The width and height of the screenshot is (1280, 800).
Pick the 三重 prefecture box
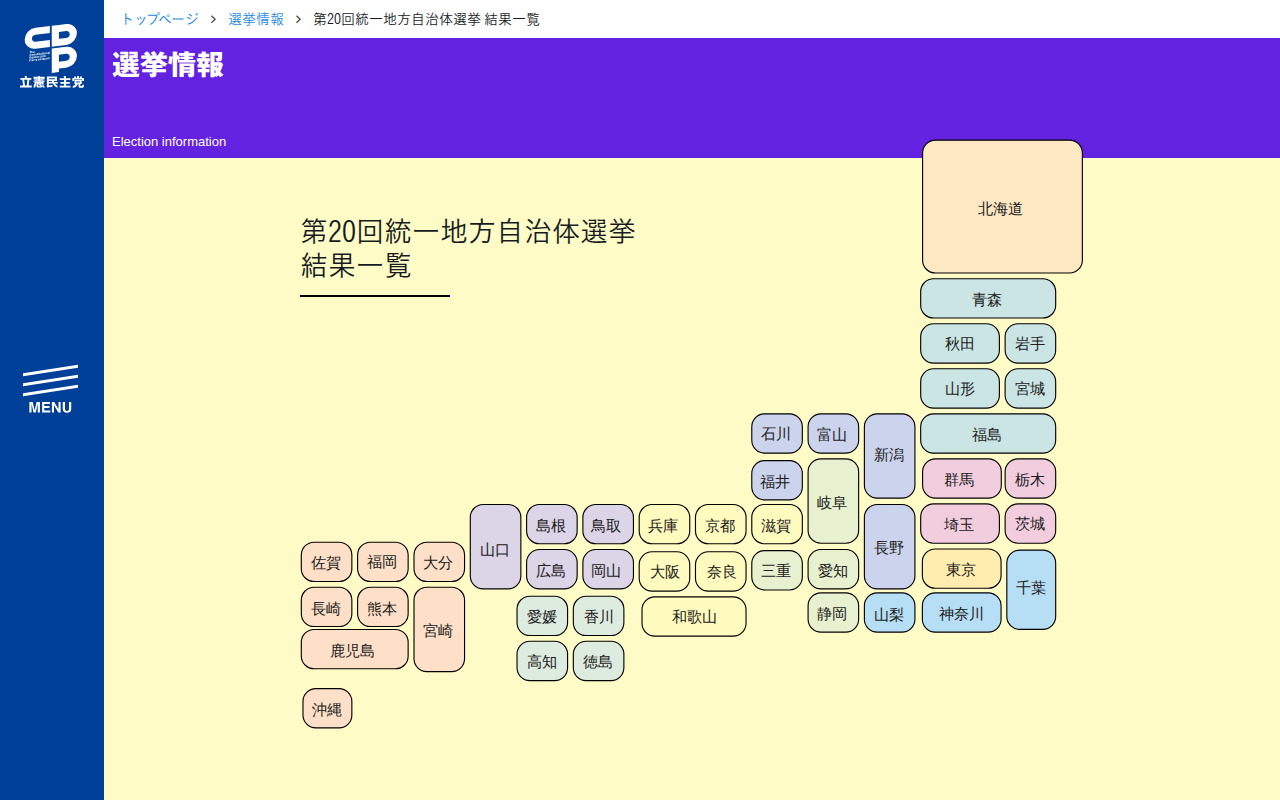[777, 570]
